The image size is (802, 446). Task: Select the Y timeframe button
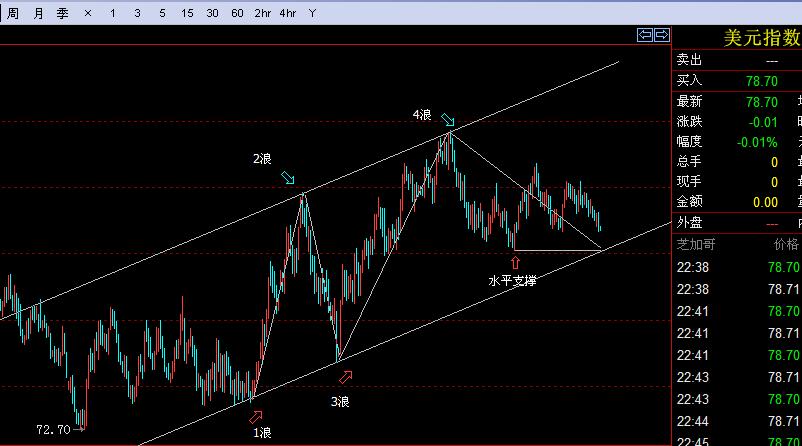(x=313, y=13)
